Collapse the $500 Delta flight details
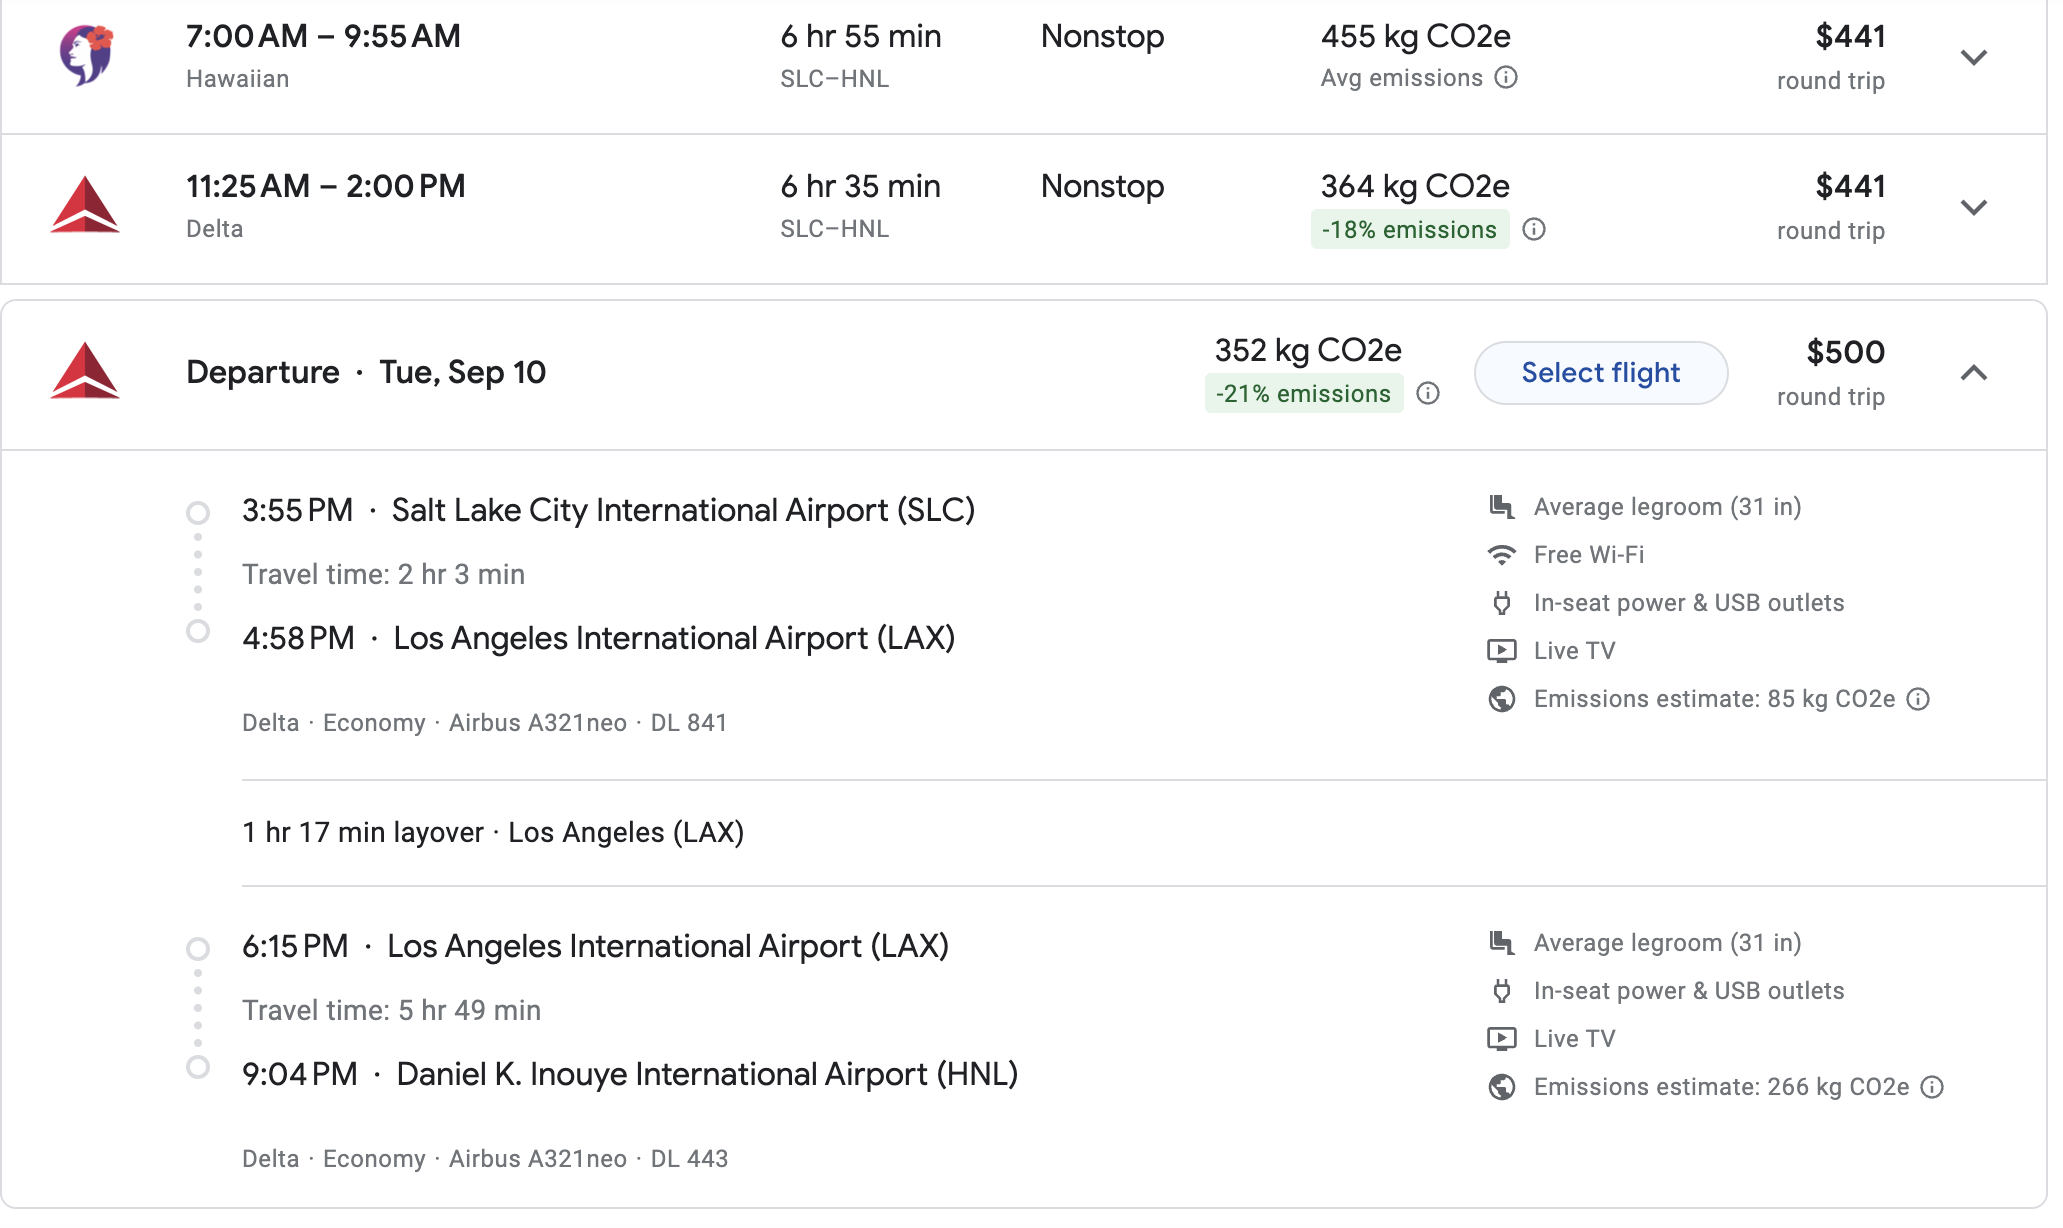Image resolution: width=2063 pixels, height=1228 pixels. click(1973, 374)
